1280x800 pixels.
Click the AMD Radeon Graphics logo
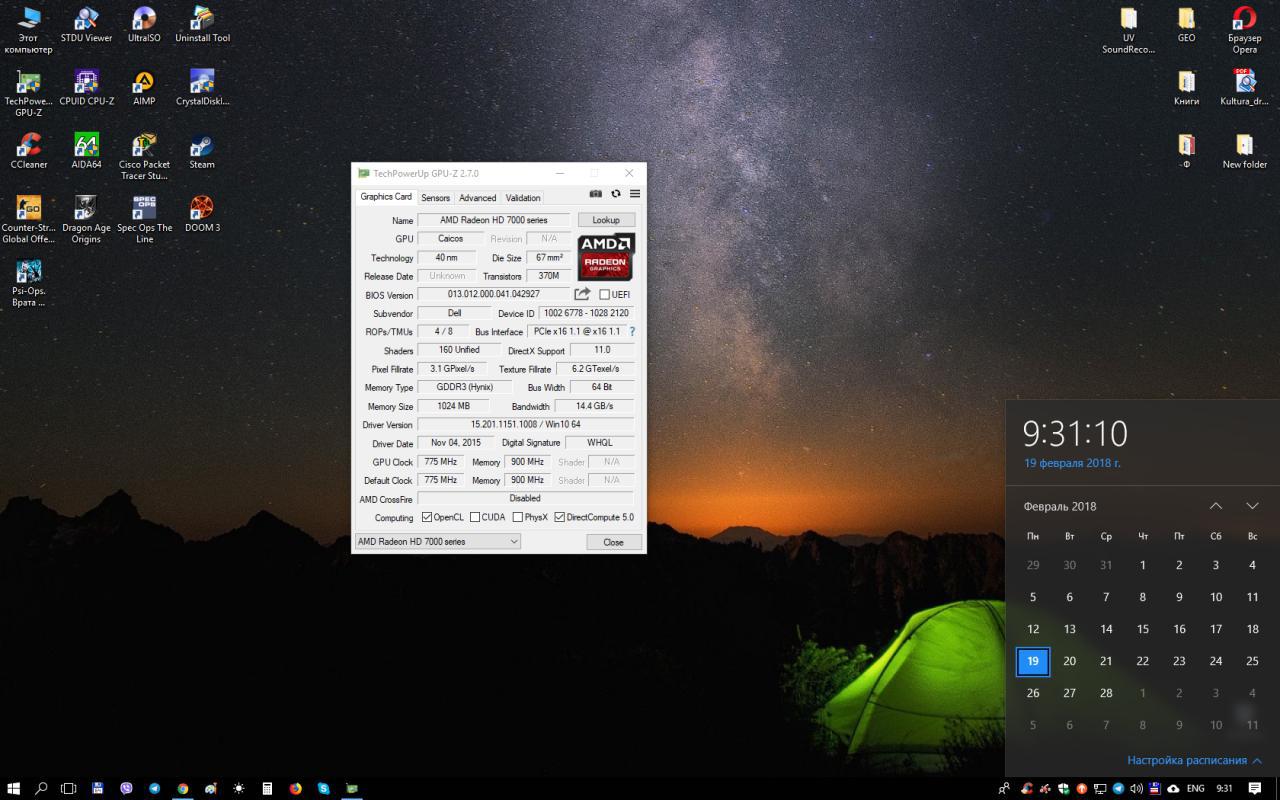606,257
